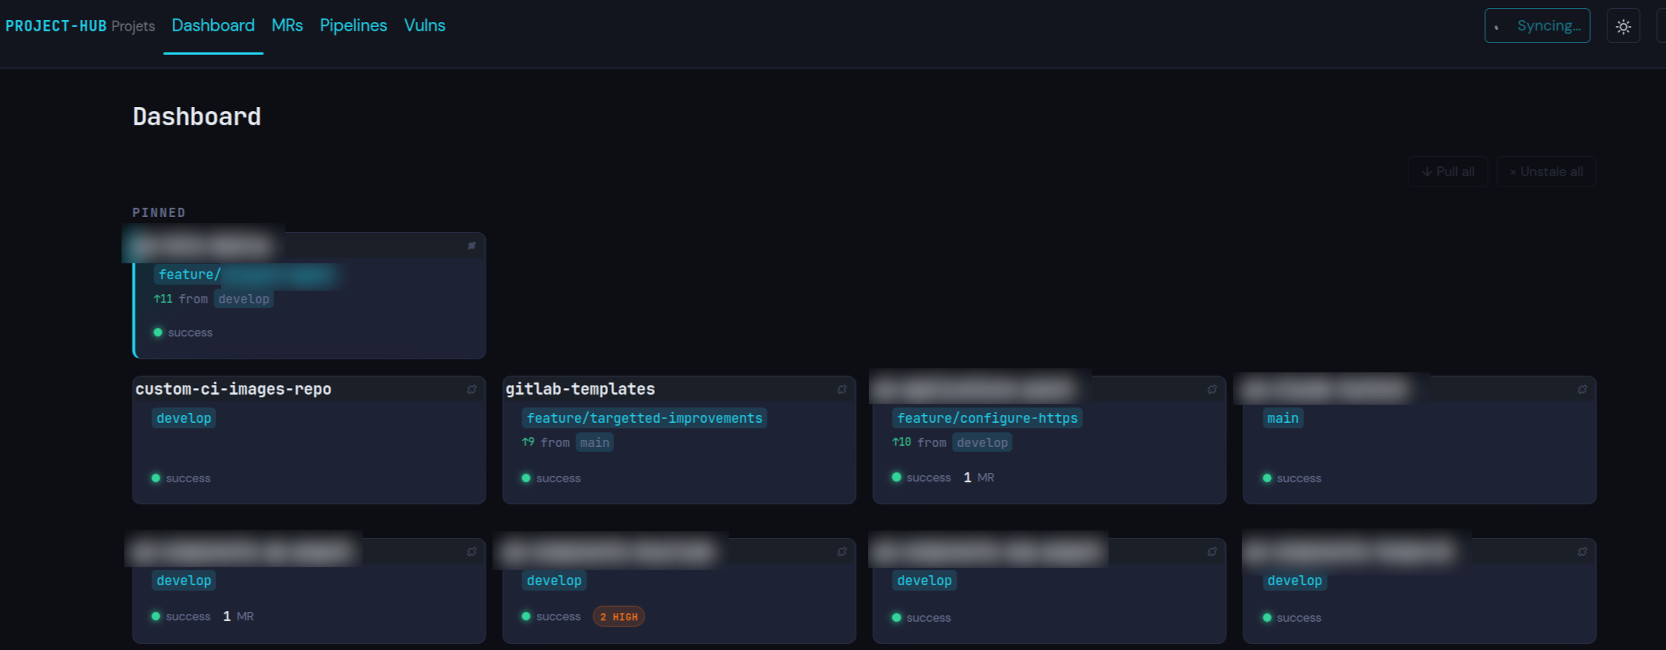1666x650 pixels.
Task: Click the main branch badge above a success status
Action: (x=1283, y=418)
